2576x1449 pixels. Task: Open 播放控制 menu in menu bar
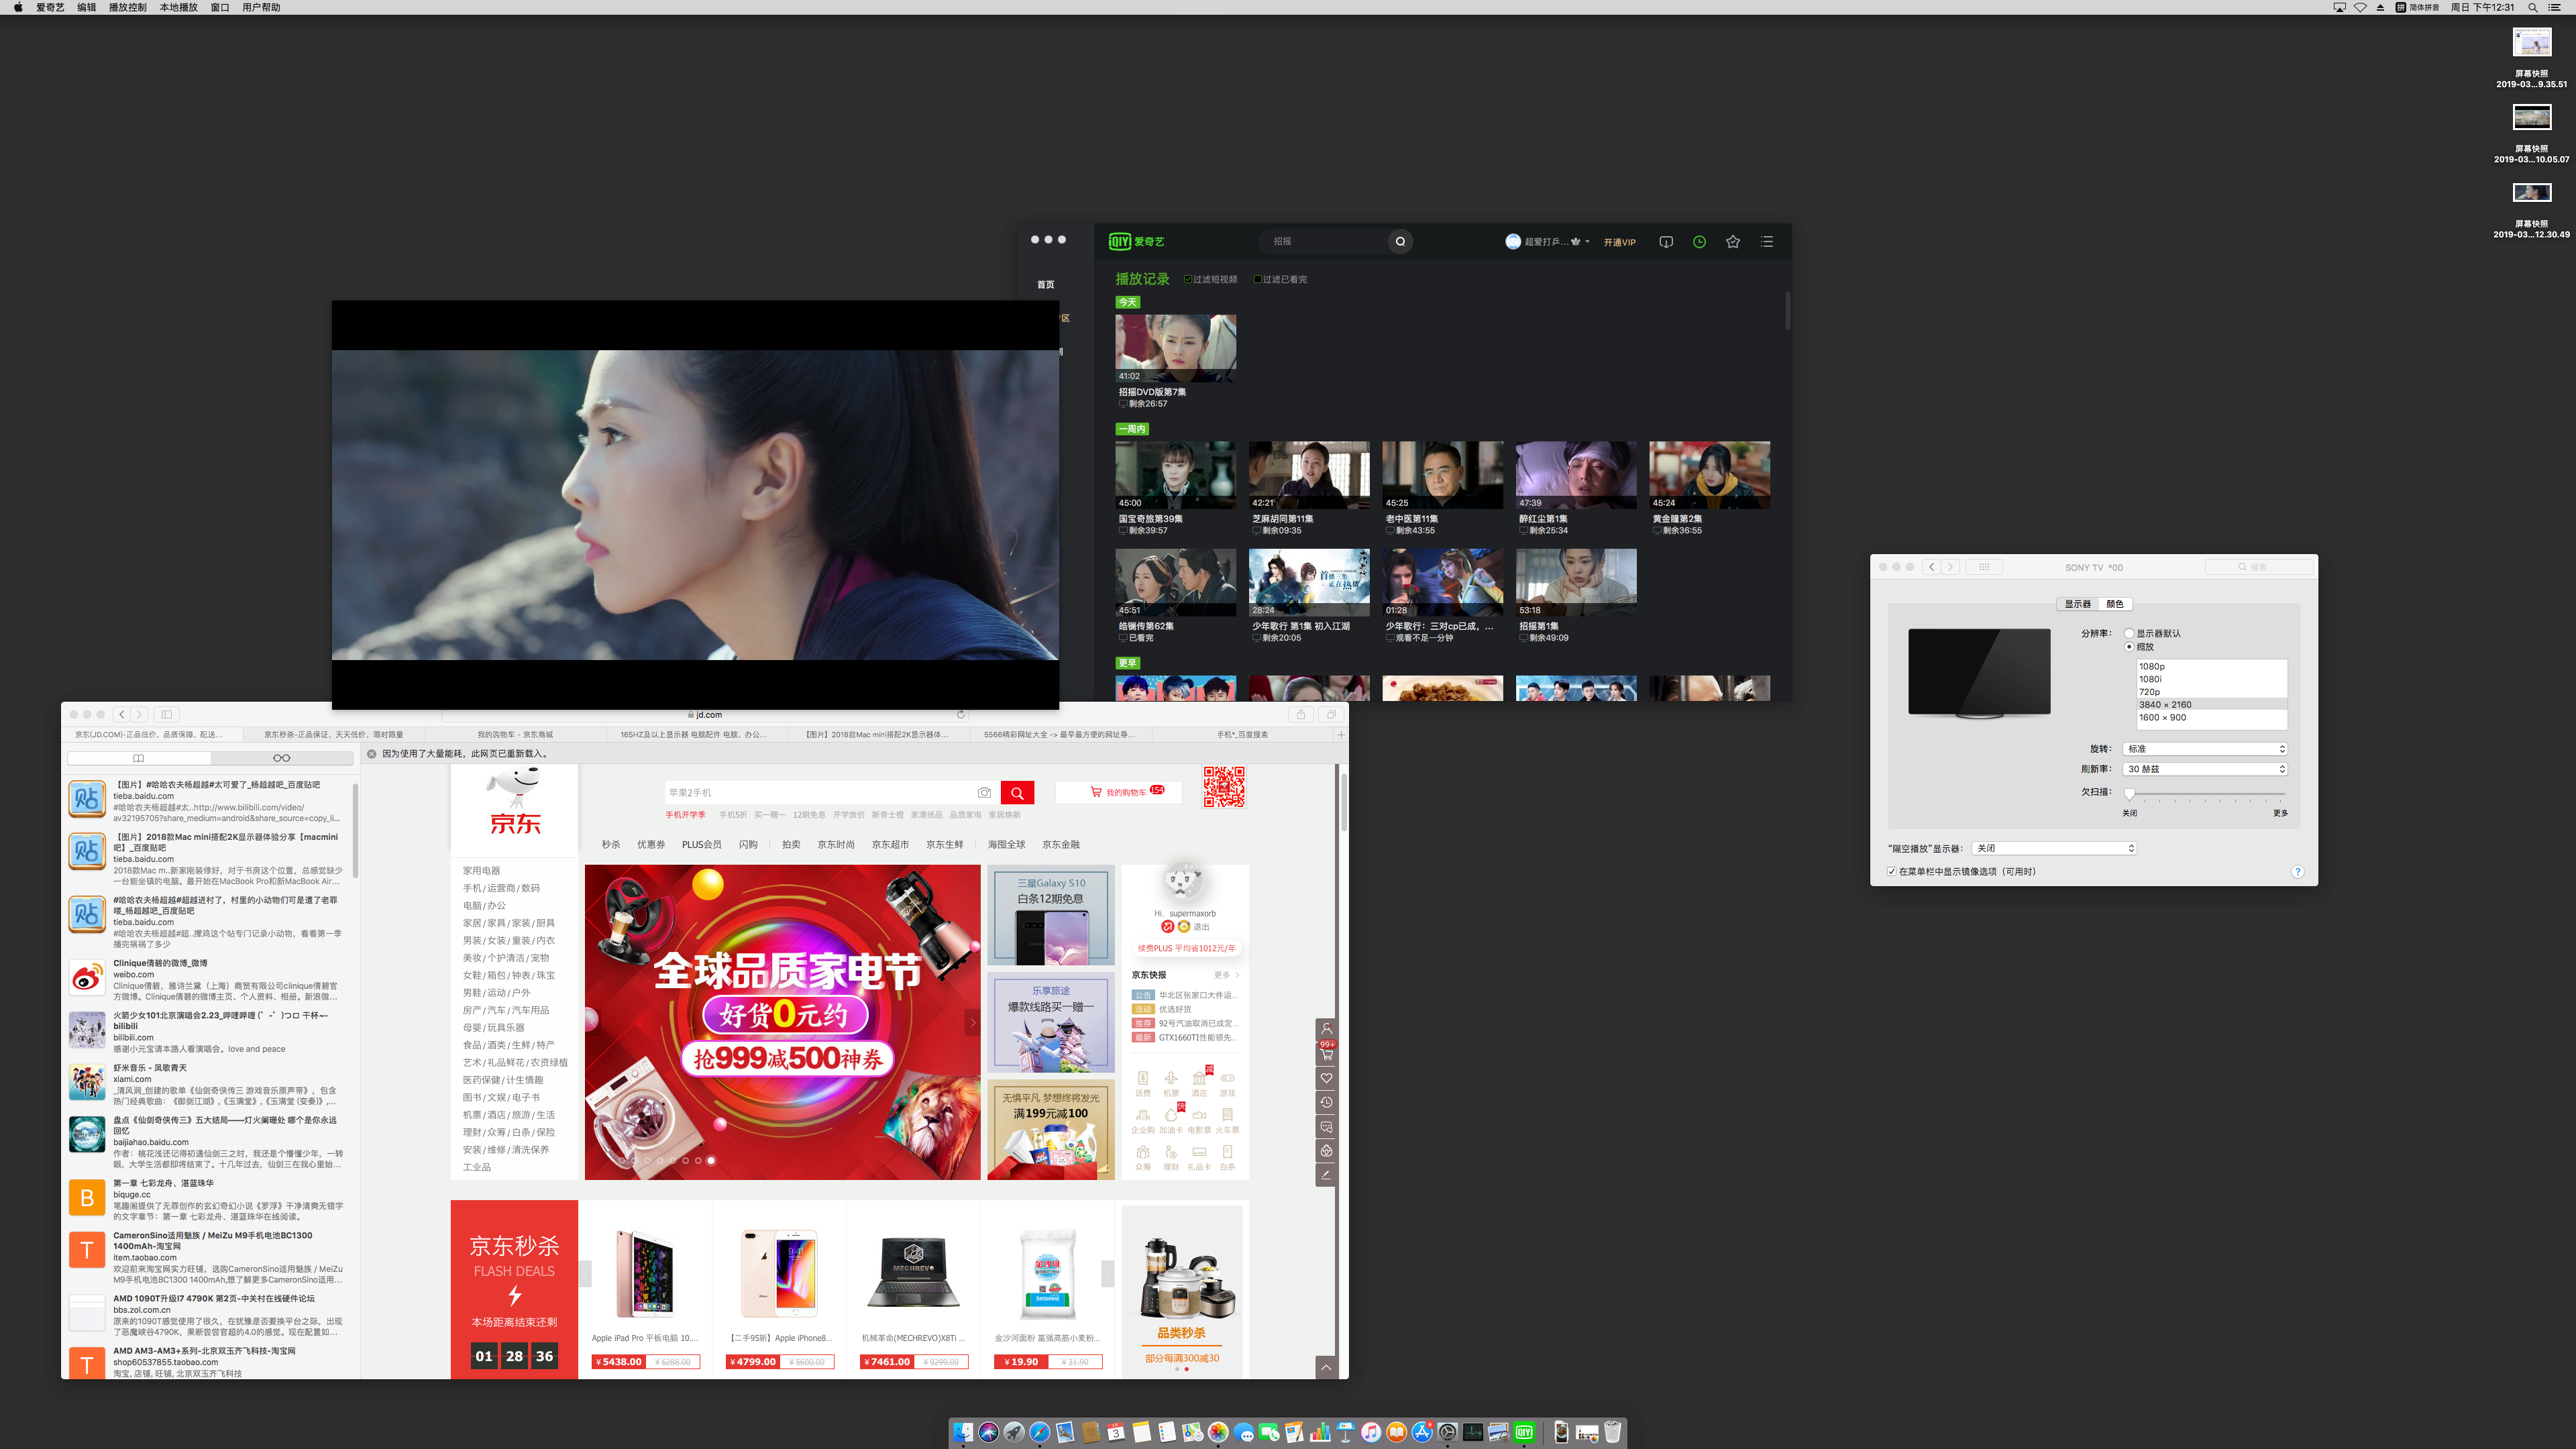point(127,7)
